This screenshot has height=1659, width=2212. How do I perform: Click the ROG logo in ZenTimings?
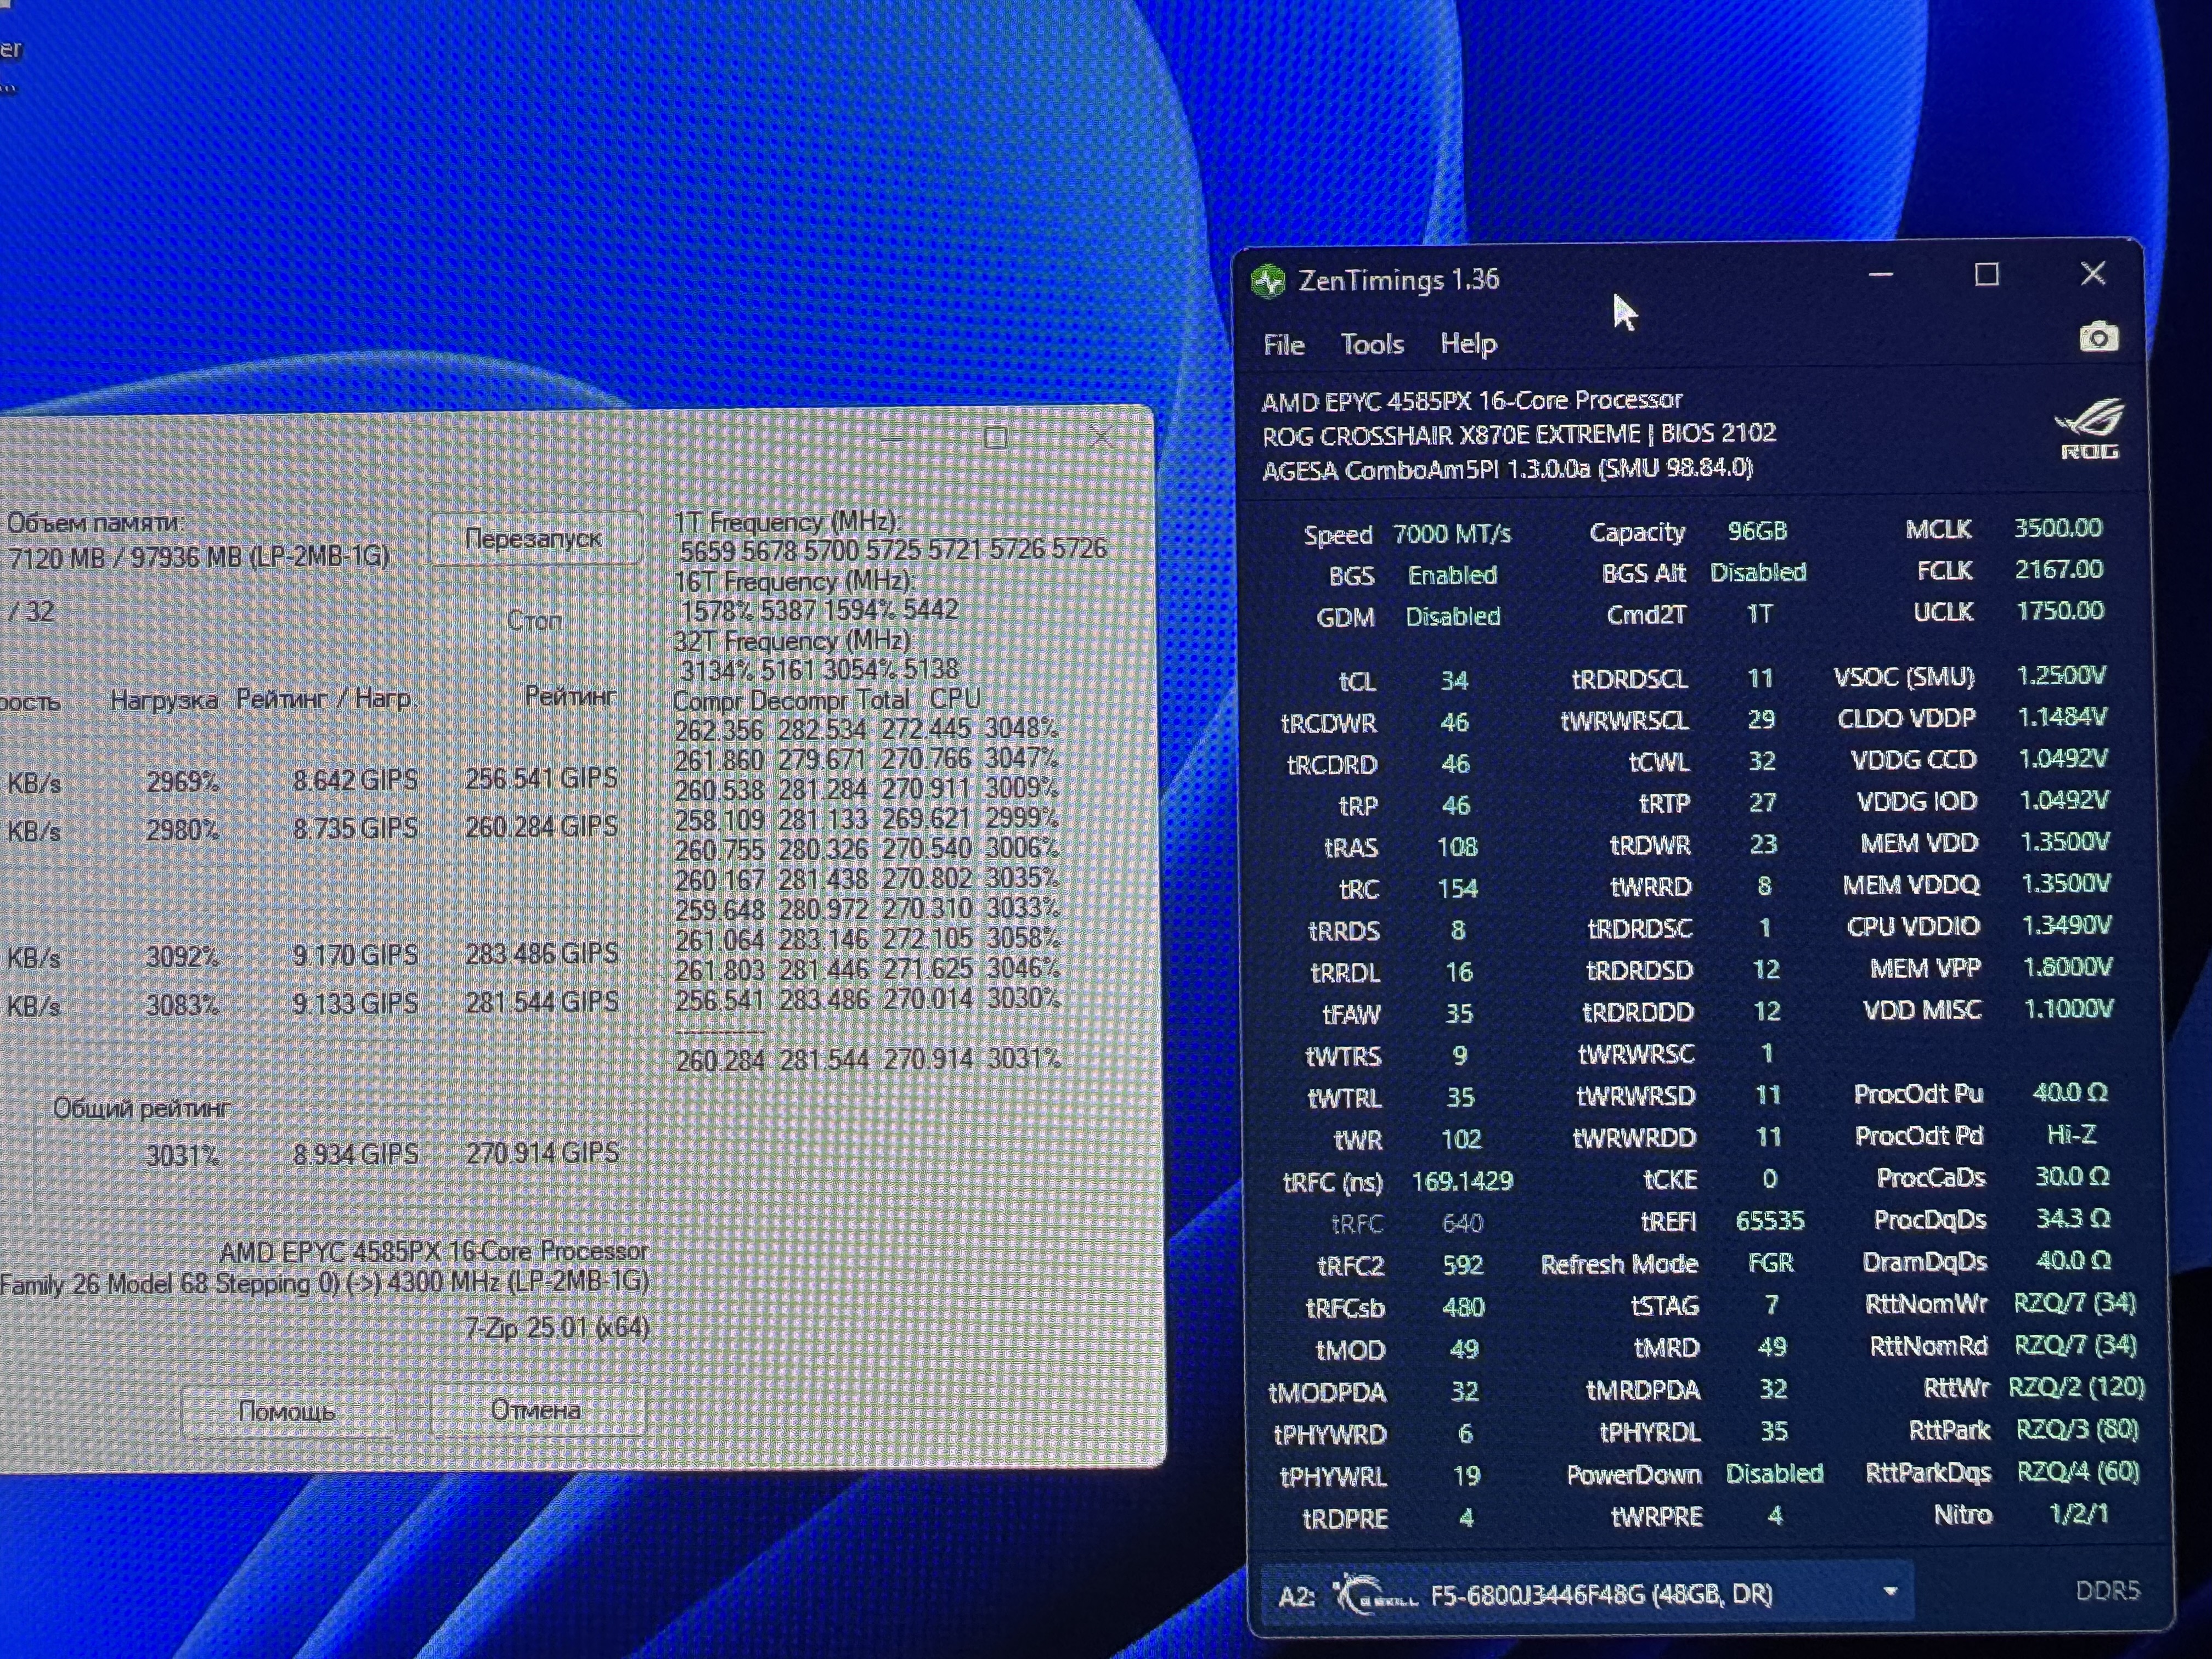coord(2090,430)
